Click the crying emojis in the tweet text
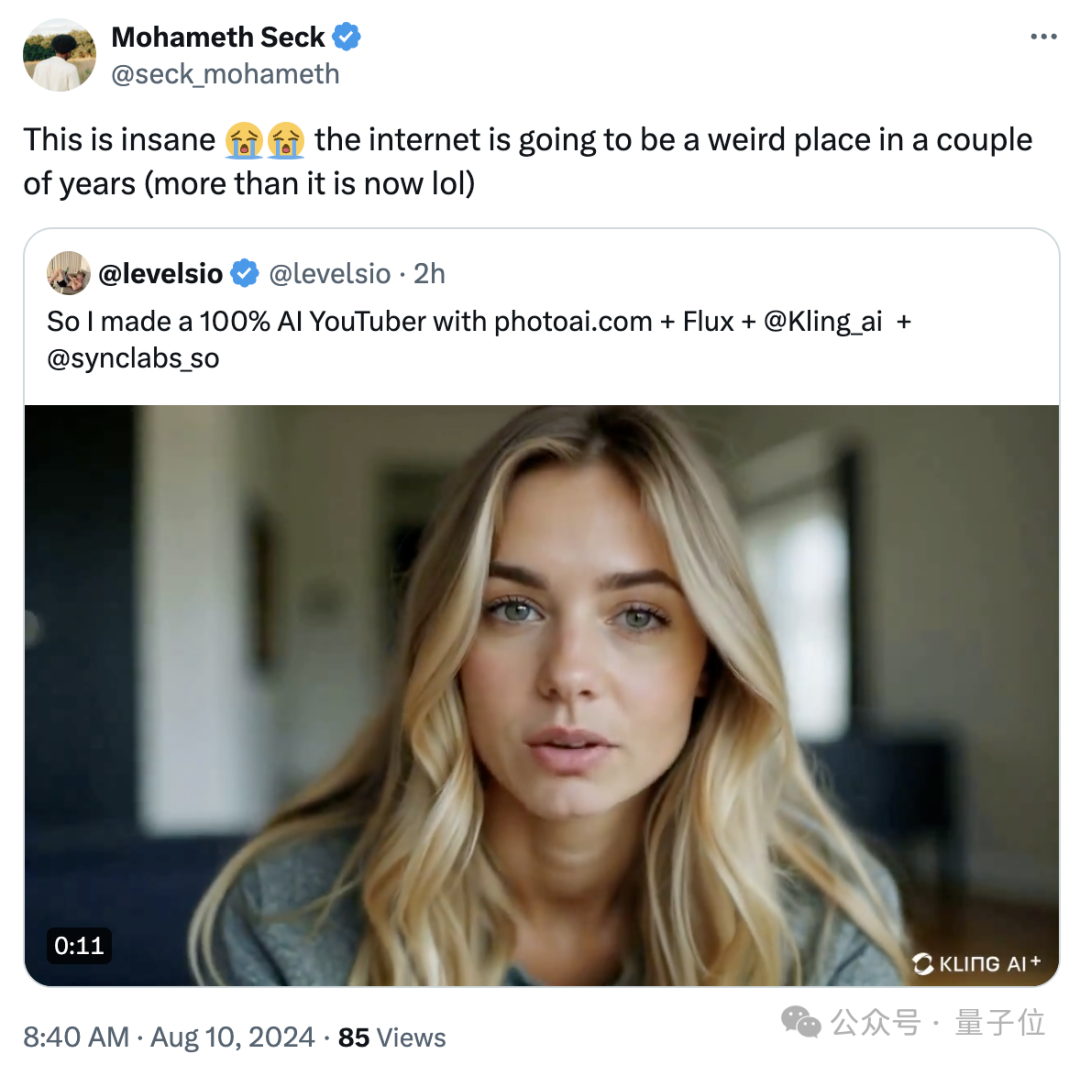Viewport: 1080px width, 1065px height. (265, 140)
